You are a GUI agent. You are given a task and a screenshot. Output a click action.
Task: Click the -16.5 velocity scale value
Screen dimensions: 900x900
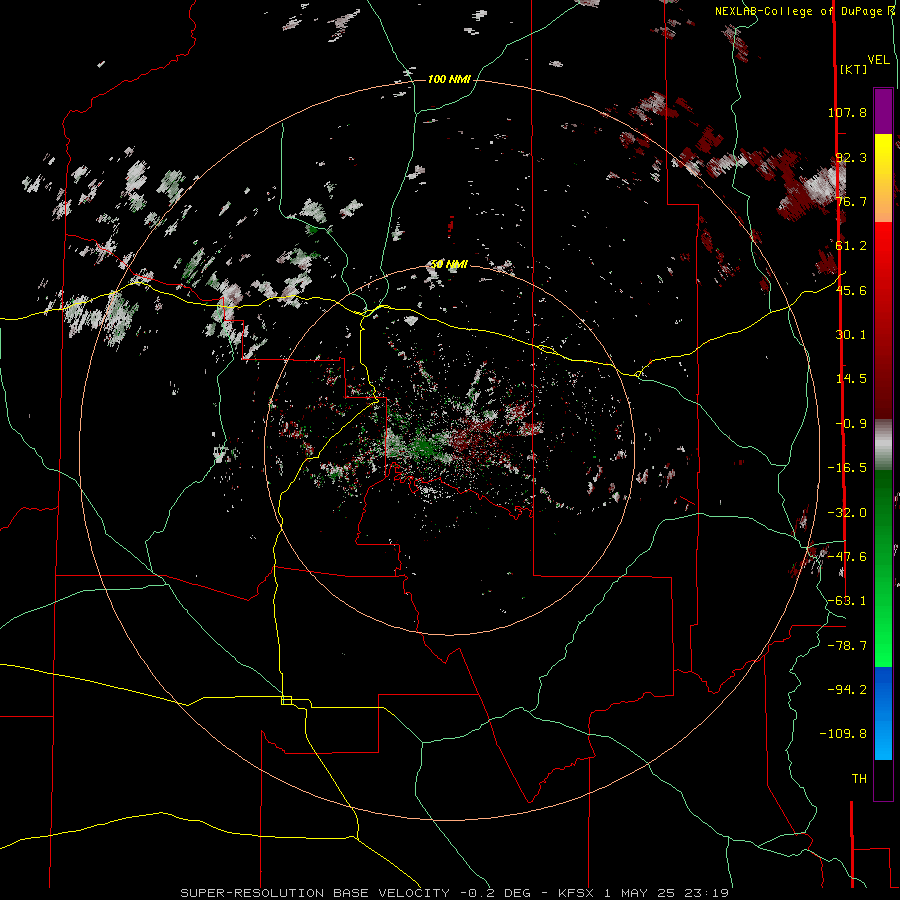pyautogui.click(x=847, y=468)
